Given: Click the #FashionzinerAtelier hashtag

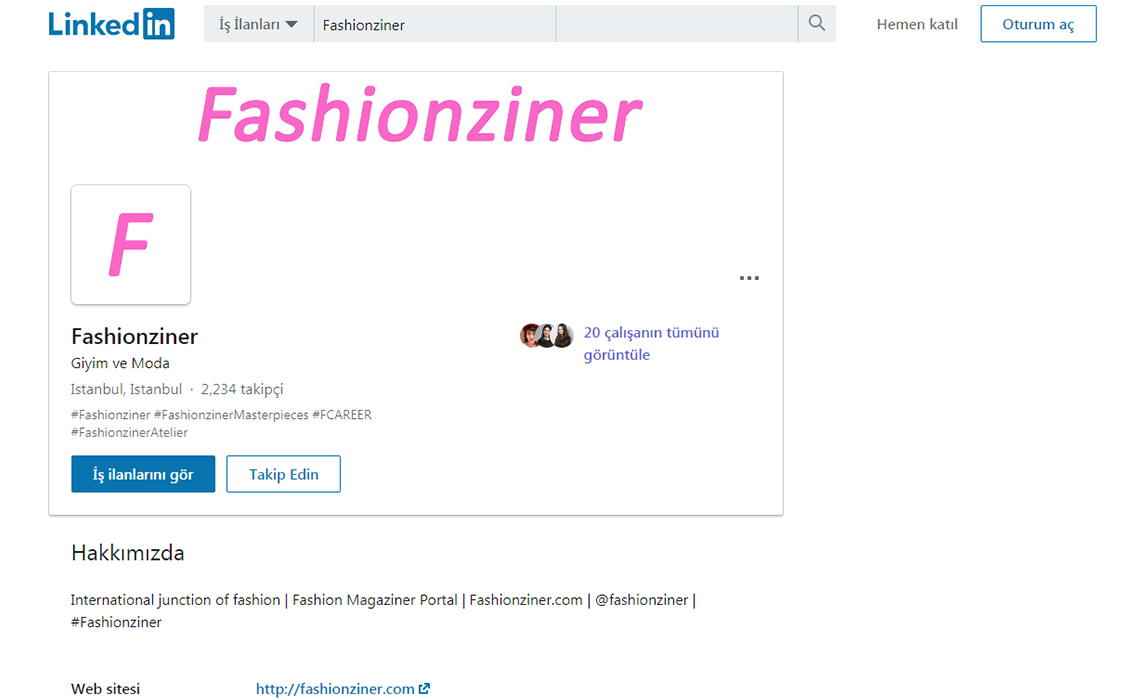Looking at the screenshot, I should (129, 433).
